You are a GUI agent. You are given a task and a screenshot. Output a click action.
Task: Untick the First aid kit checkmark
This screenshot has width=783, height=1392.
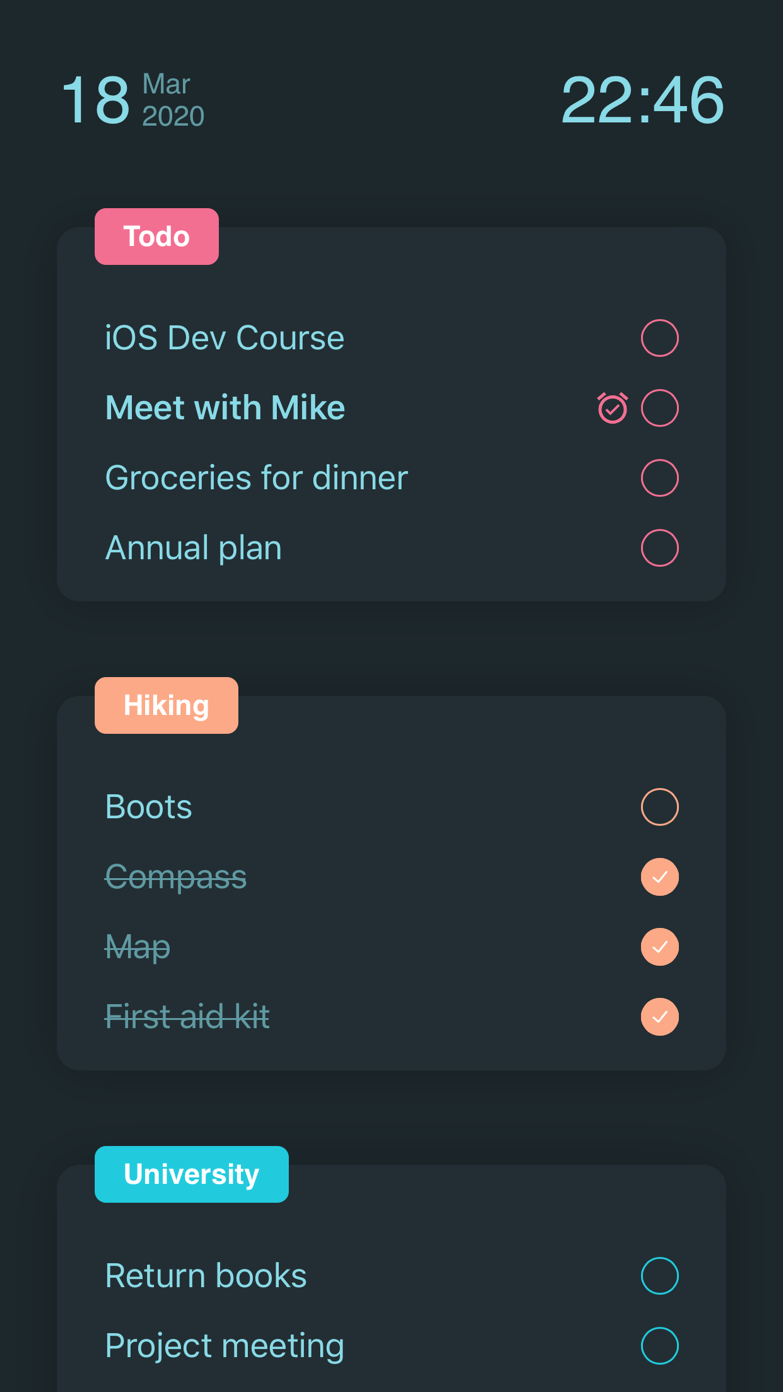pos(660,1017)
